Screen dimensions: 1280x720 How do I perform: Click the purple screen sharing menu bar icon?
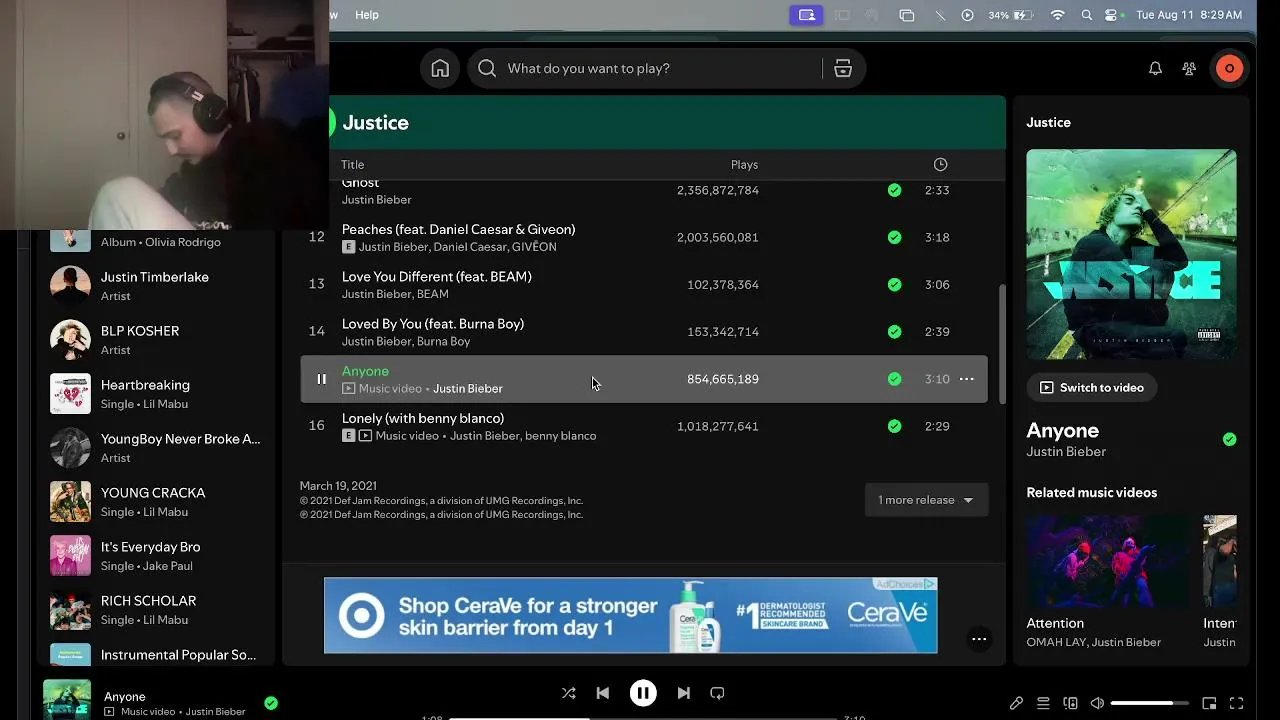807,15
